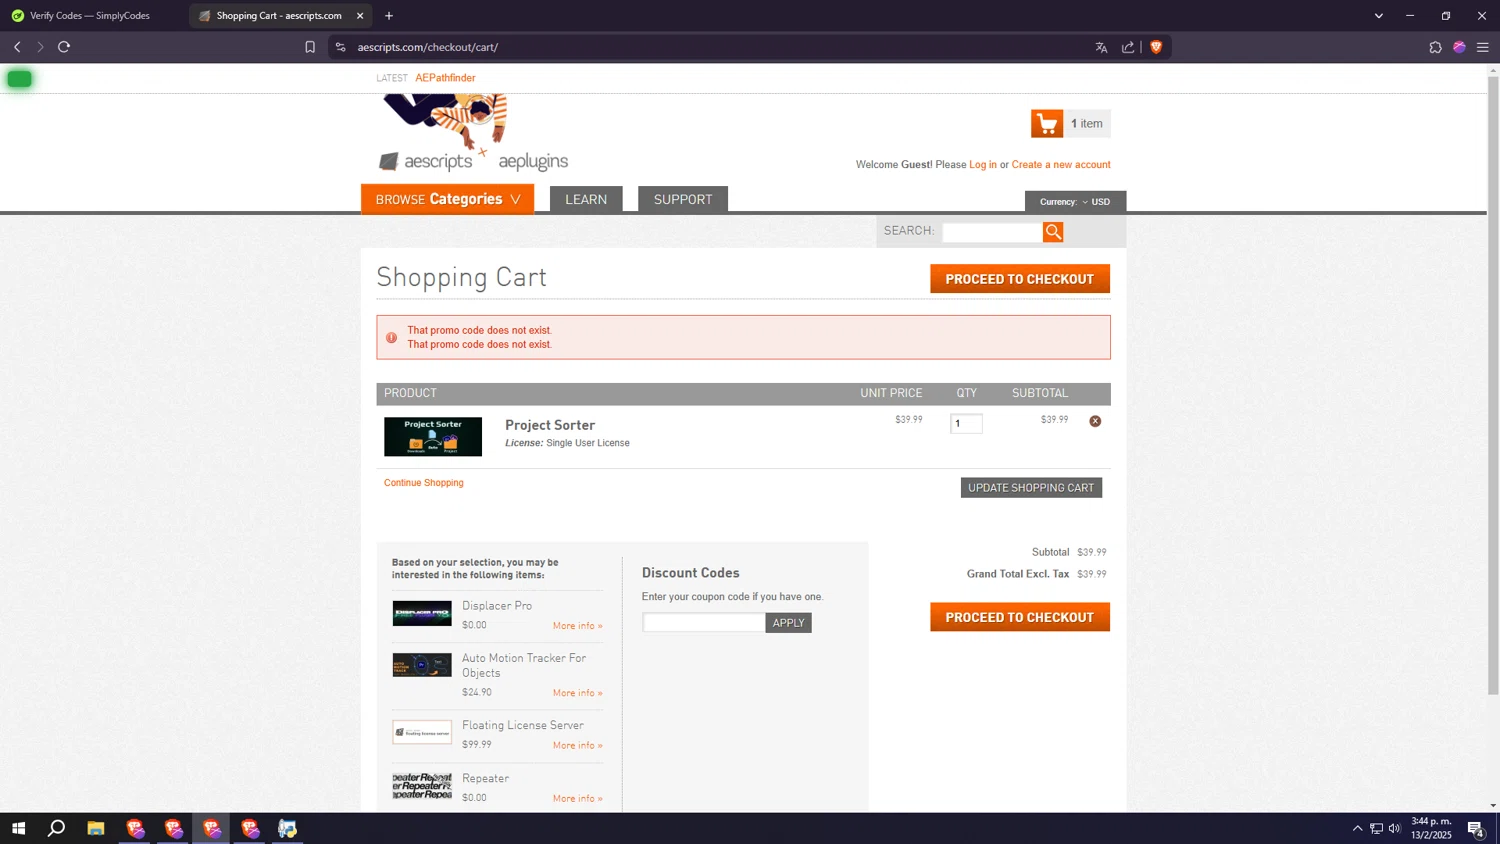Open the extensions puzzle icon

(x=1435, y=47)
